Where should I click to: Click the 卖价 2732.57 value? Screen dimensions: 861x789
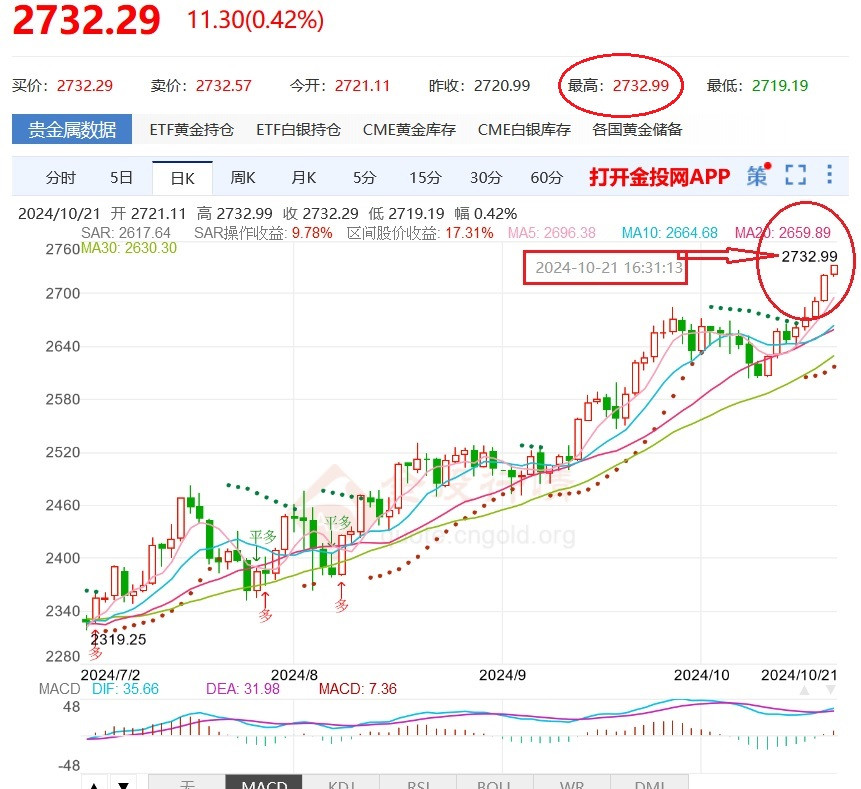223,86
